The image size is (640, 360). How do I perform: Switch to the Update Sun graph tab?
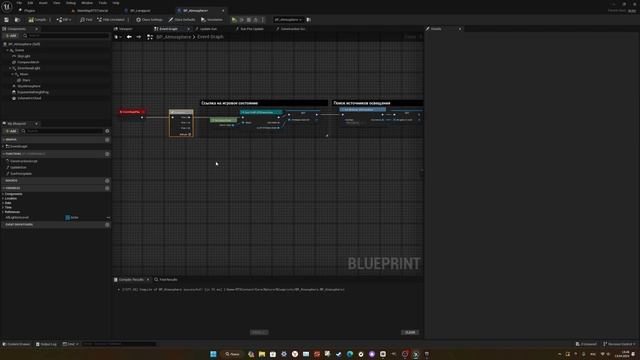tap(207, 29)
